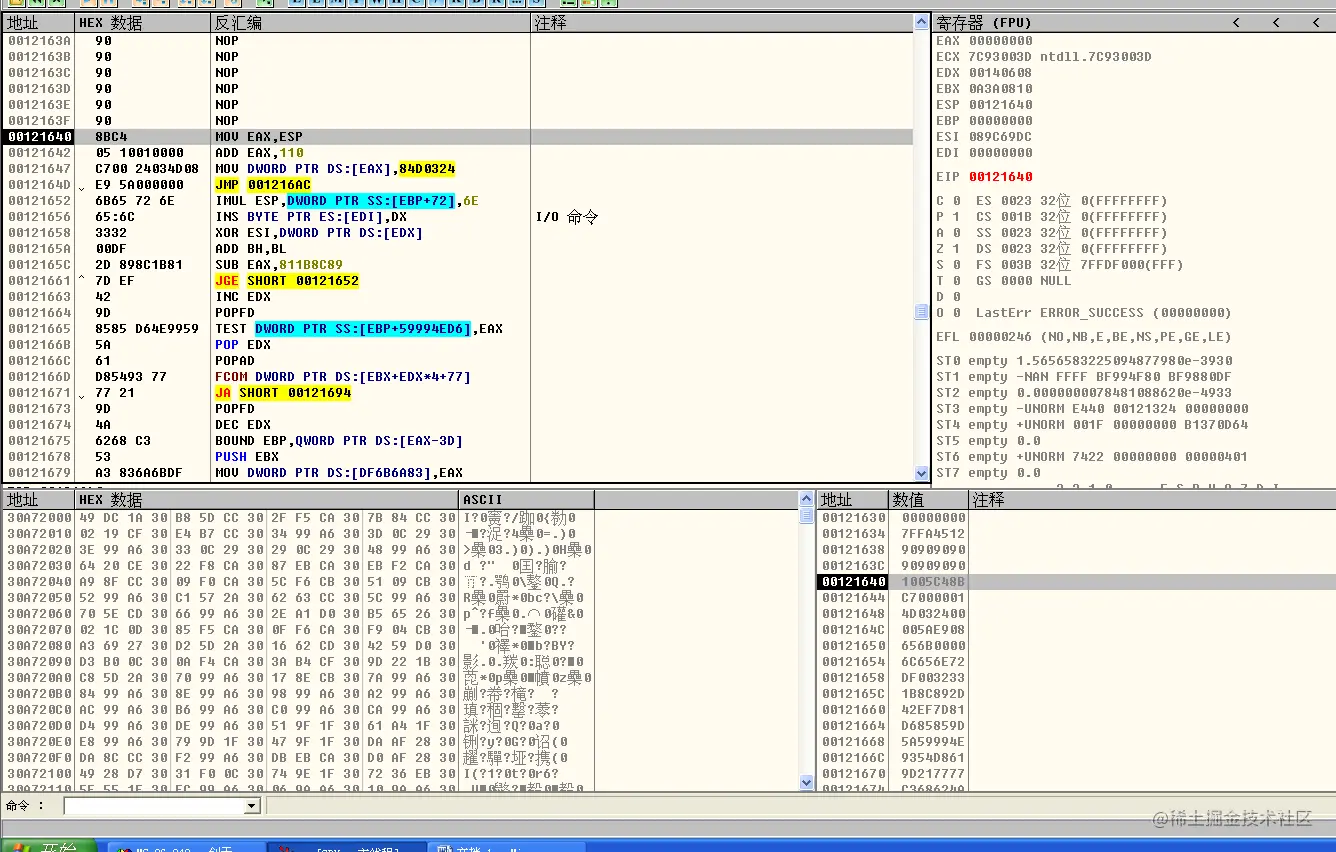
Task: Open the 命令 command box dropdown arrow
Action: tap(251, 806)
